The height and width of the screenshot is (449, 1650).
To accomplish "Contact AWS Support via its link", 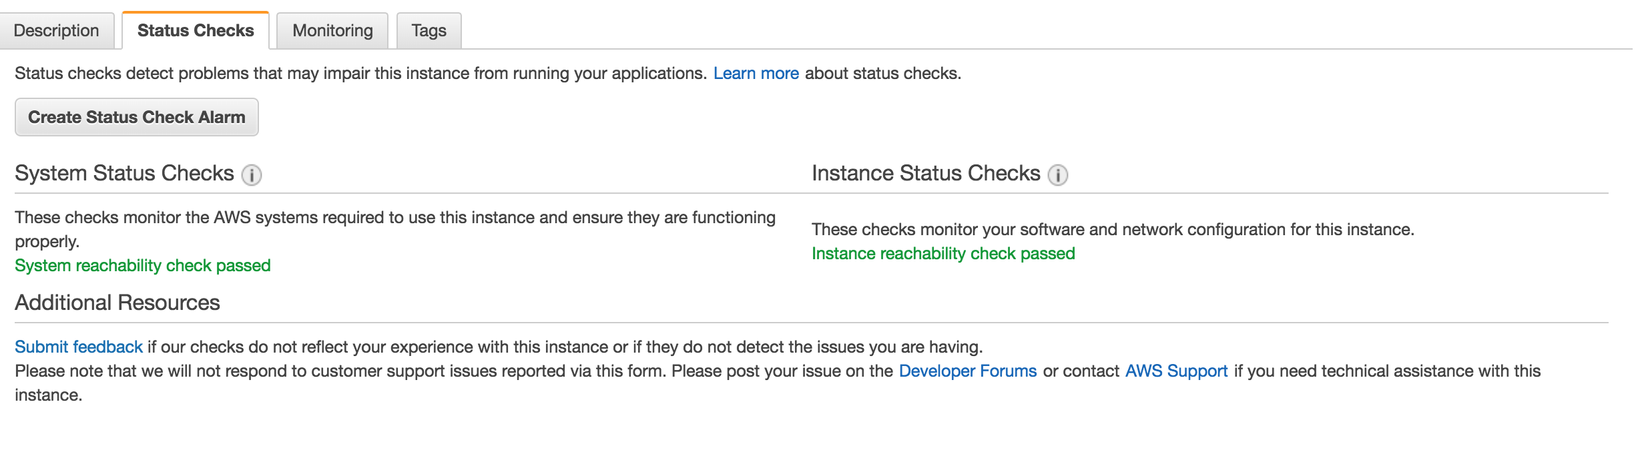I will (1176, 371).
